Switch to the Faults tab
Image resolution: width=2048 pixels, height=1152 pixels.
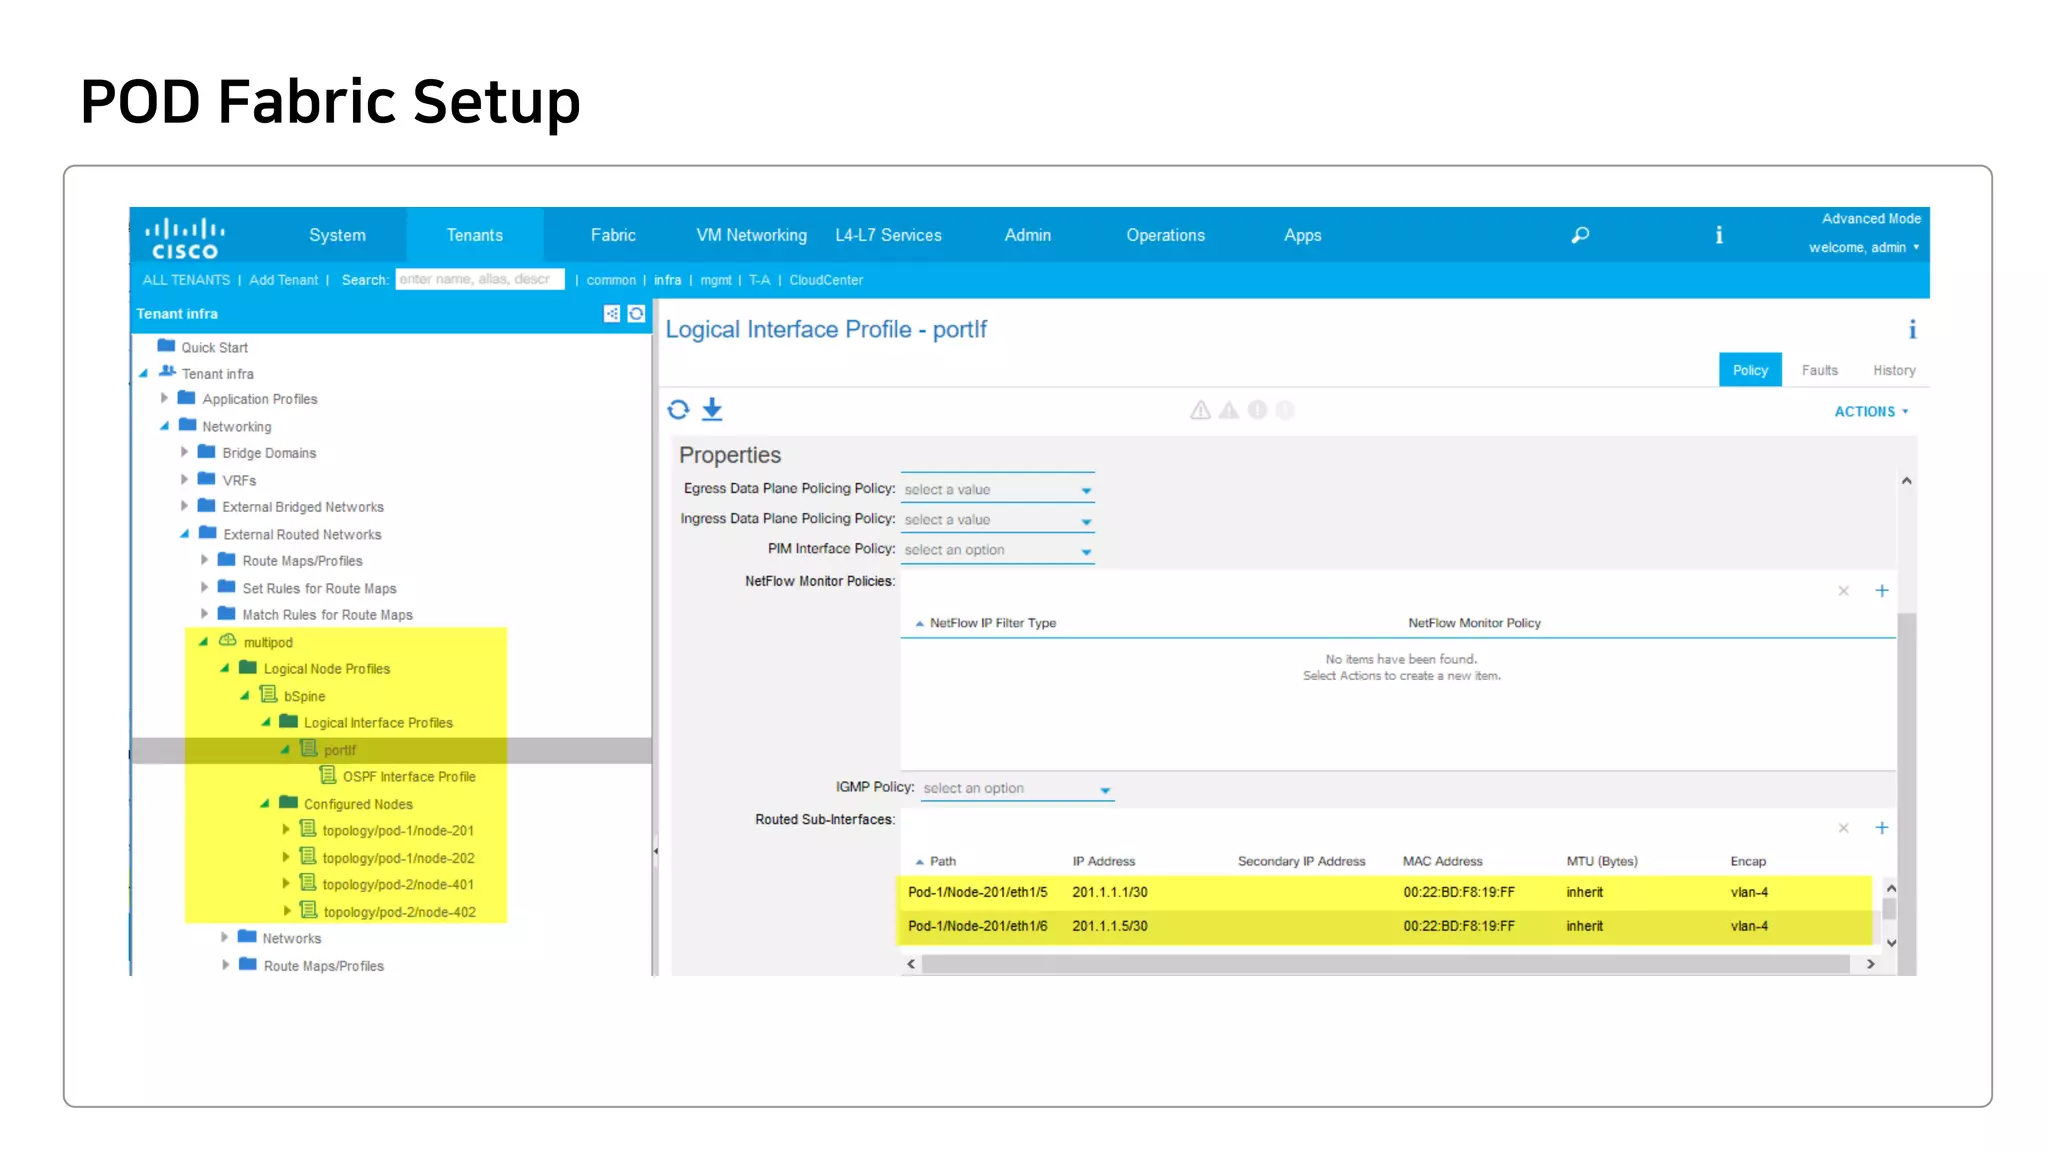coord(1819,370)
